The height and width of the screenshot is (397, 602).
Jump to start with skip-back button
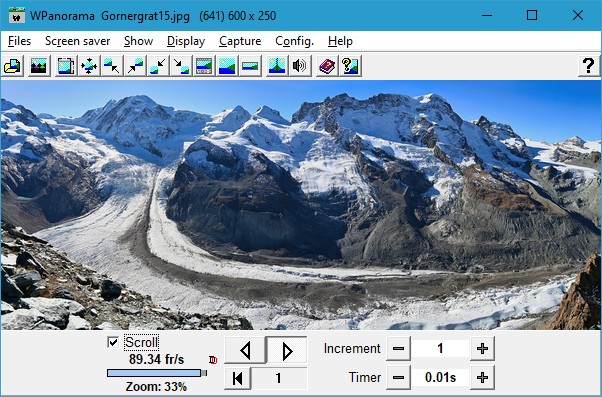[x=238, y=378]
